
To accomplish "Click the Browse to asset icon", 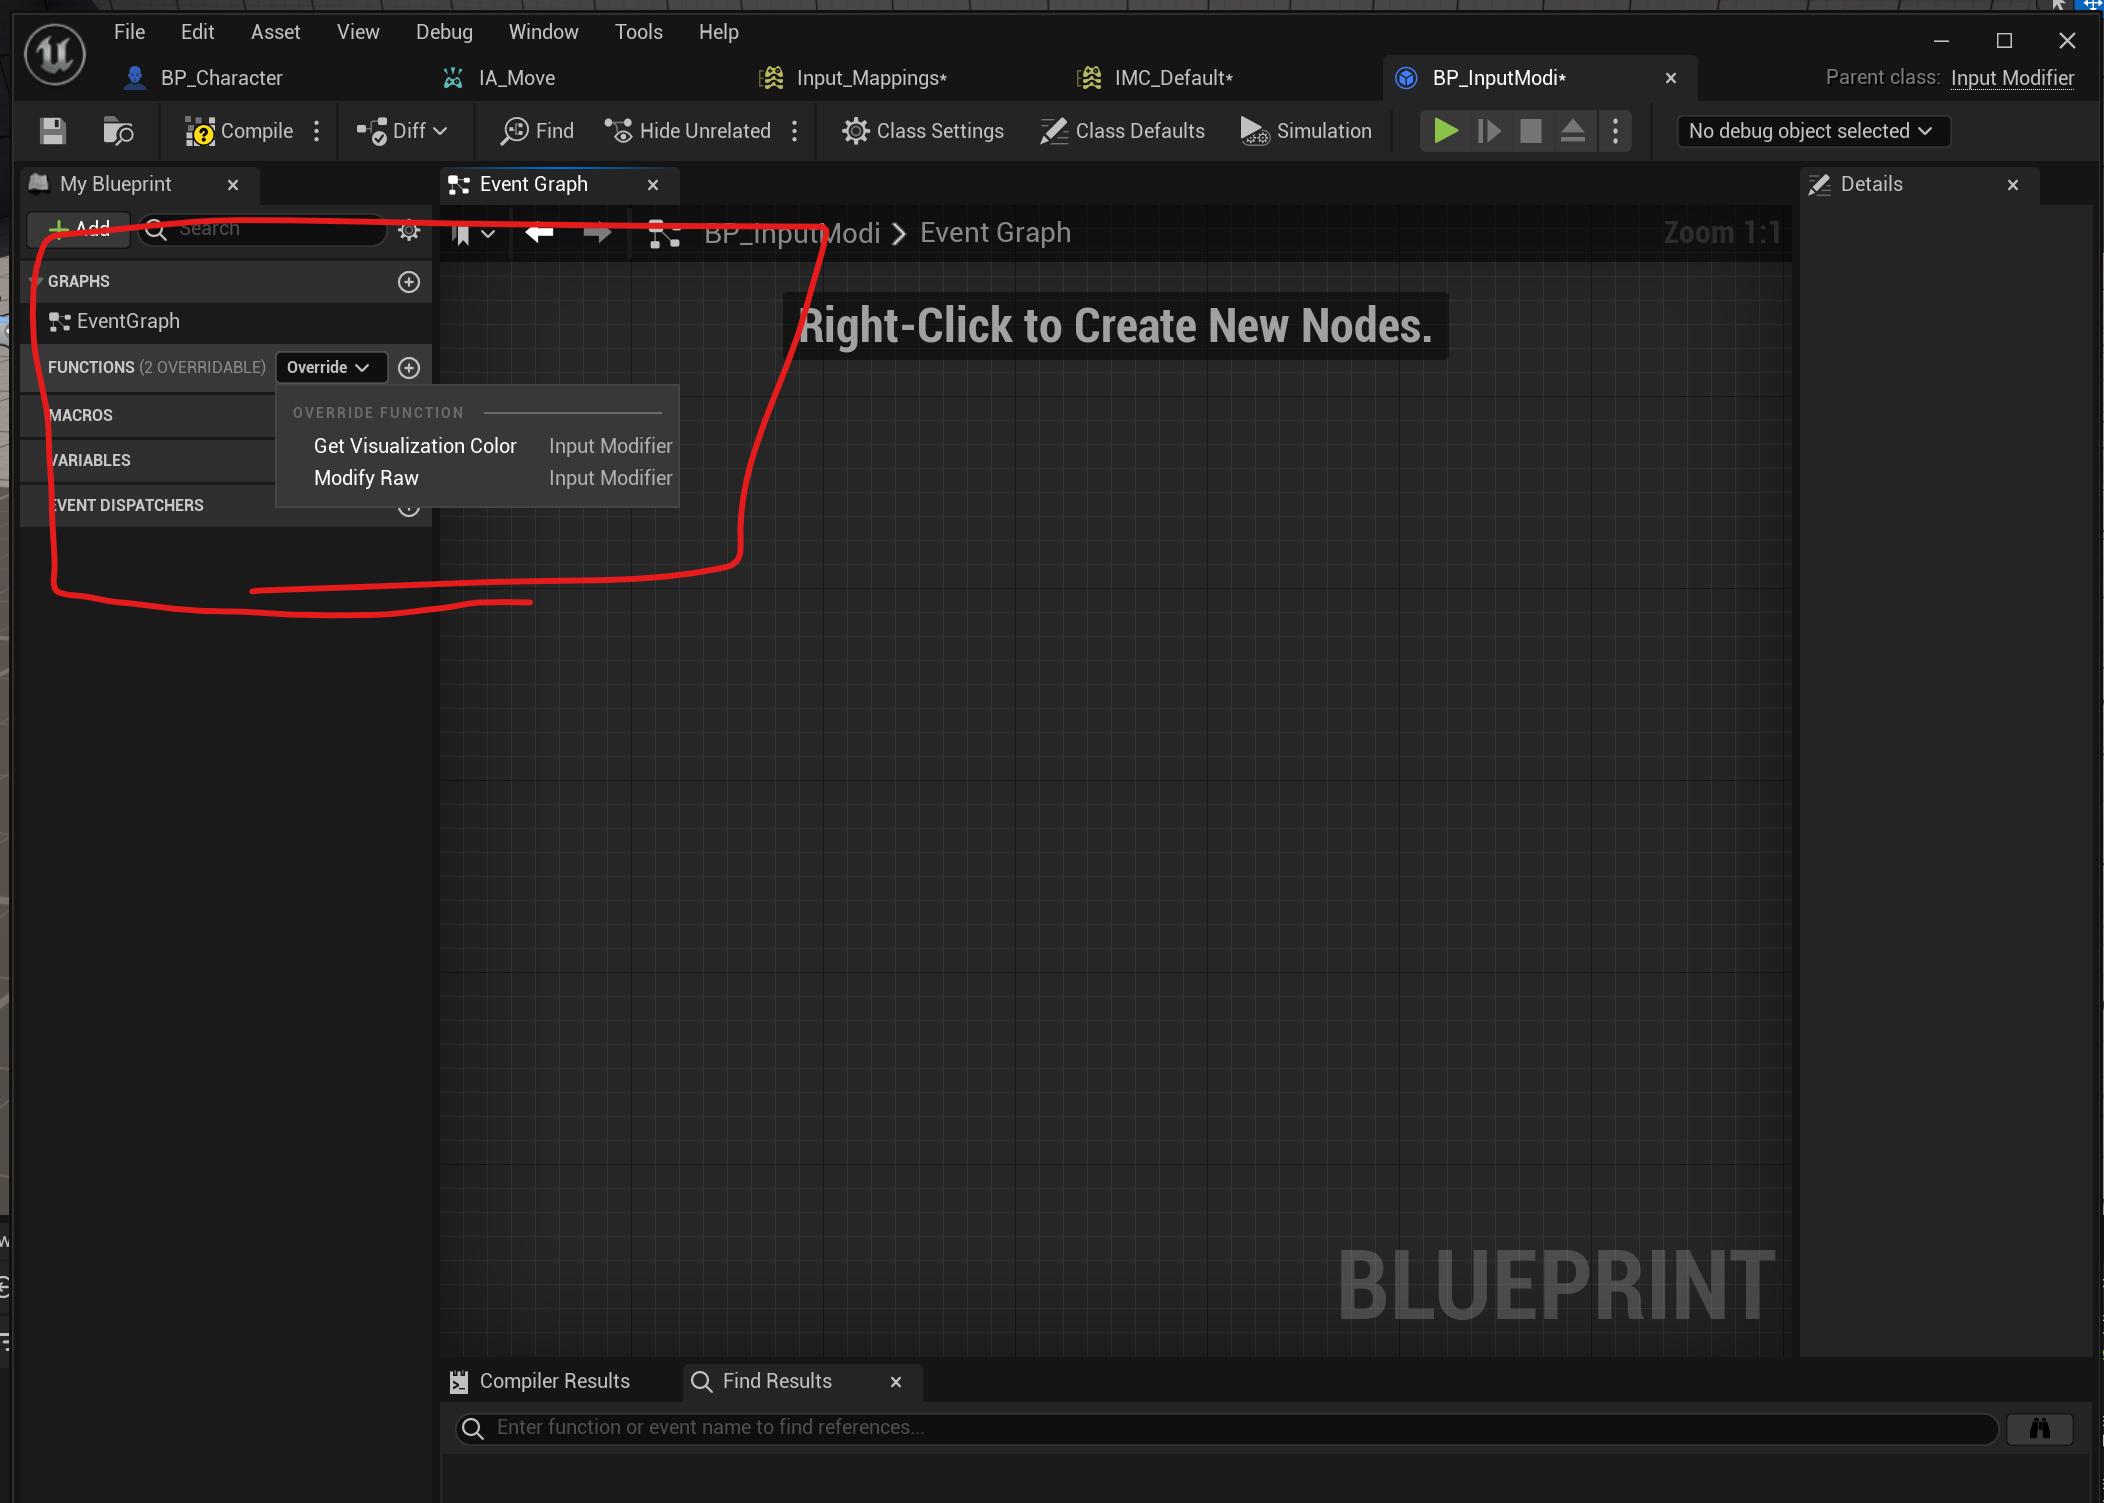I will pyautogui.click(x=118, y=131).
